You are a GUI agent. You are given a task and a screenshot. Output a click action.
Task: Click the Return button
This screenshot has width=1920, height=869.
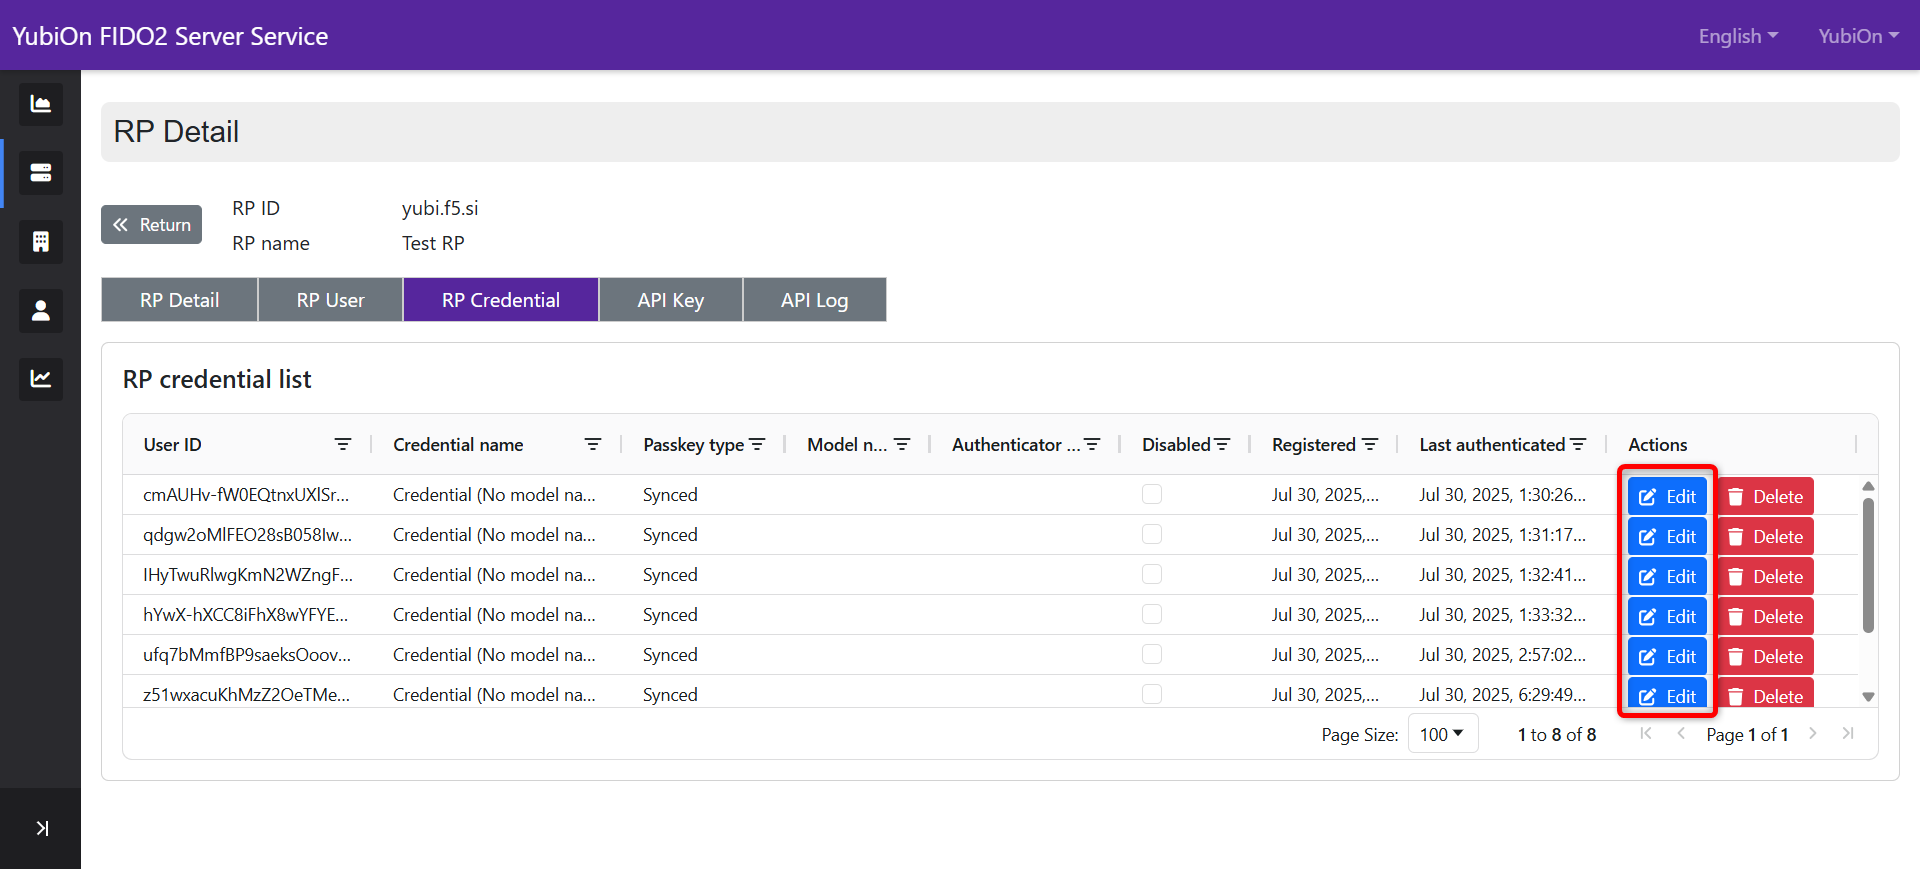(151, 225)
